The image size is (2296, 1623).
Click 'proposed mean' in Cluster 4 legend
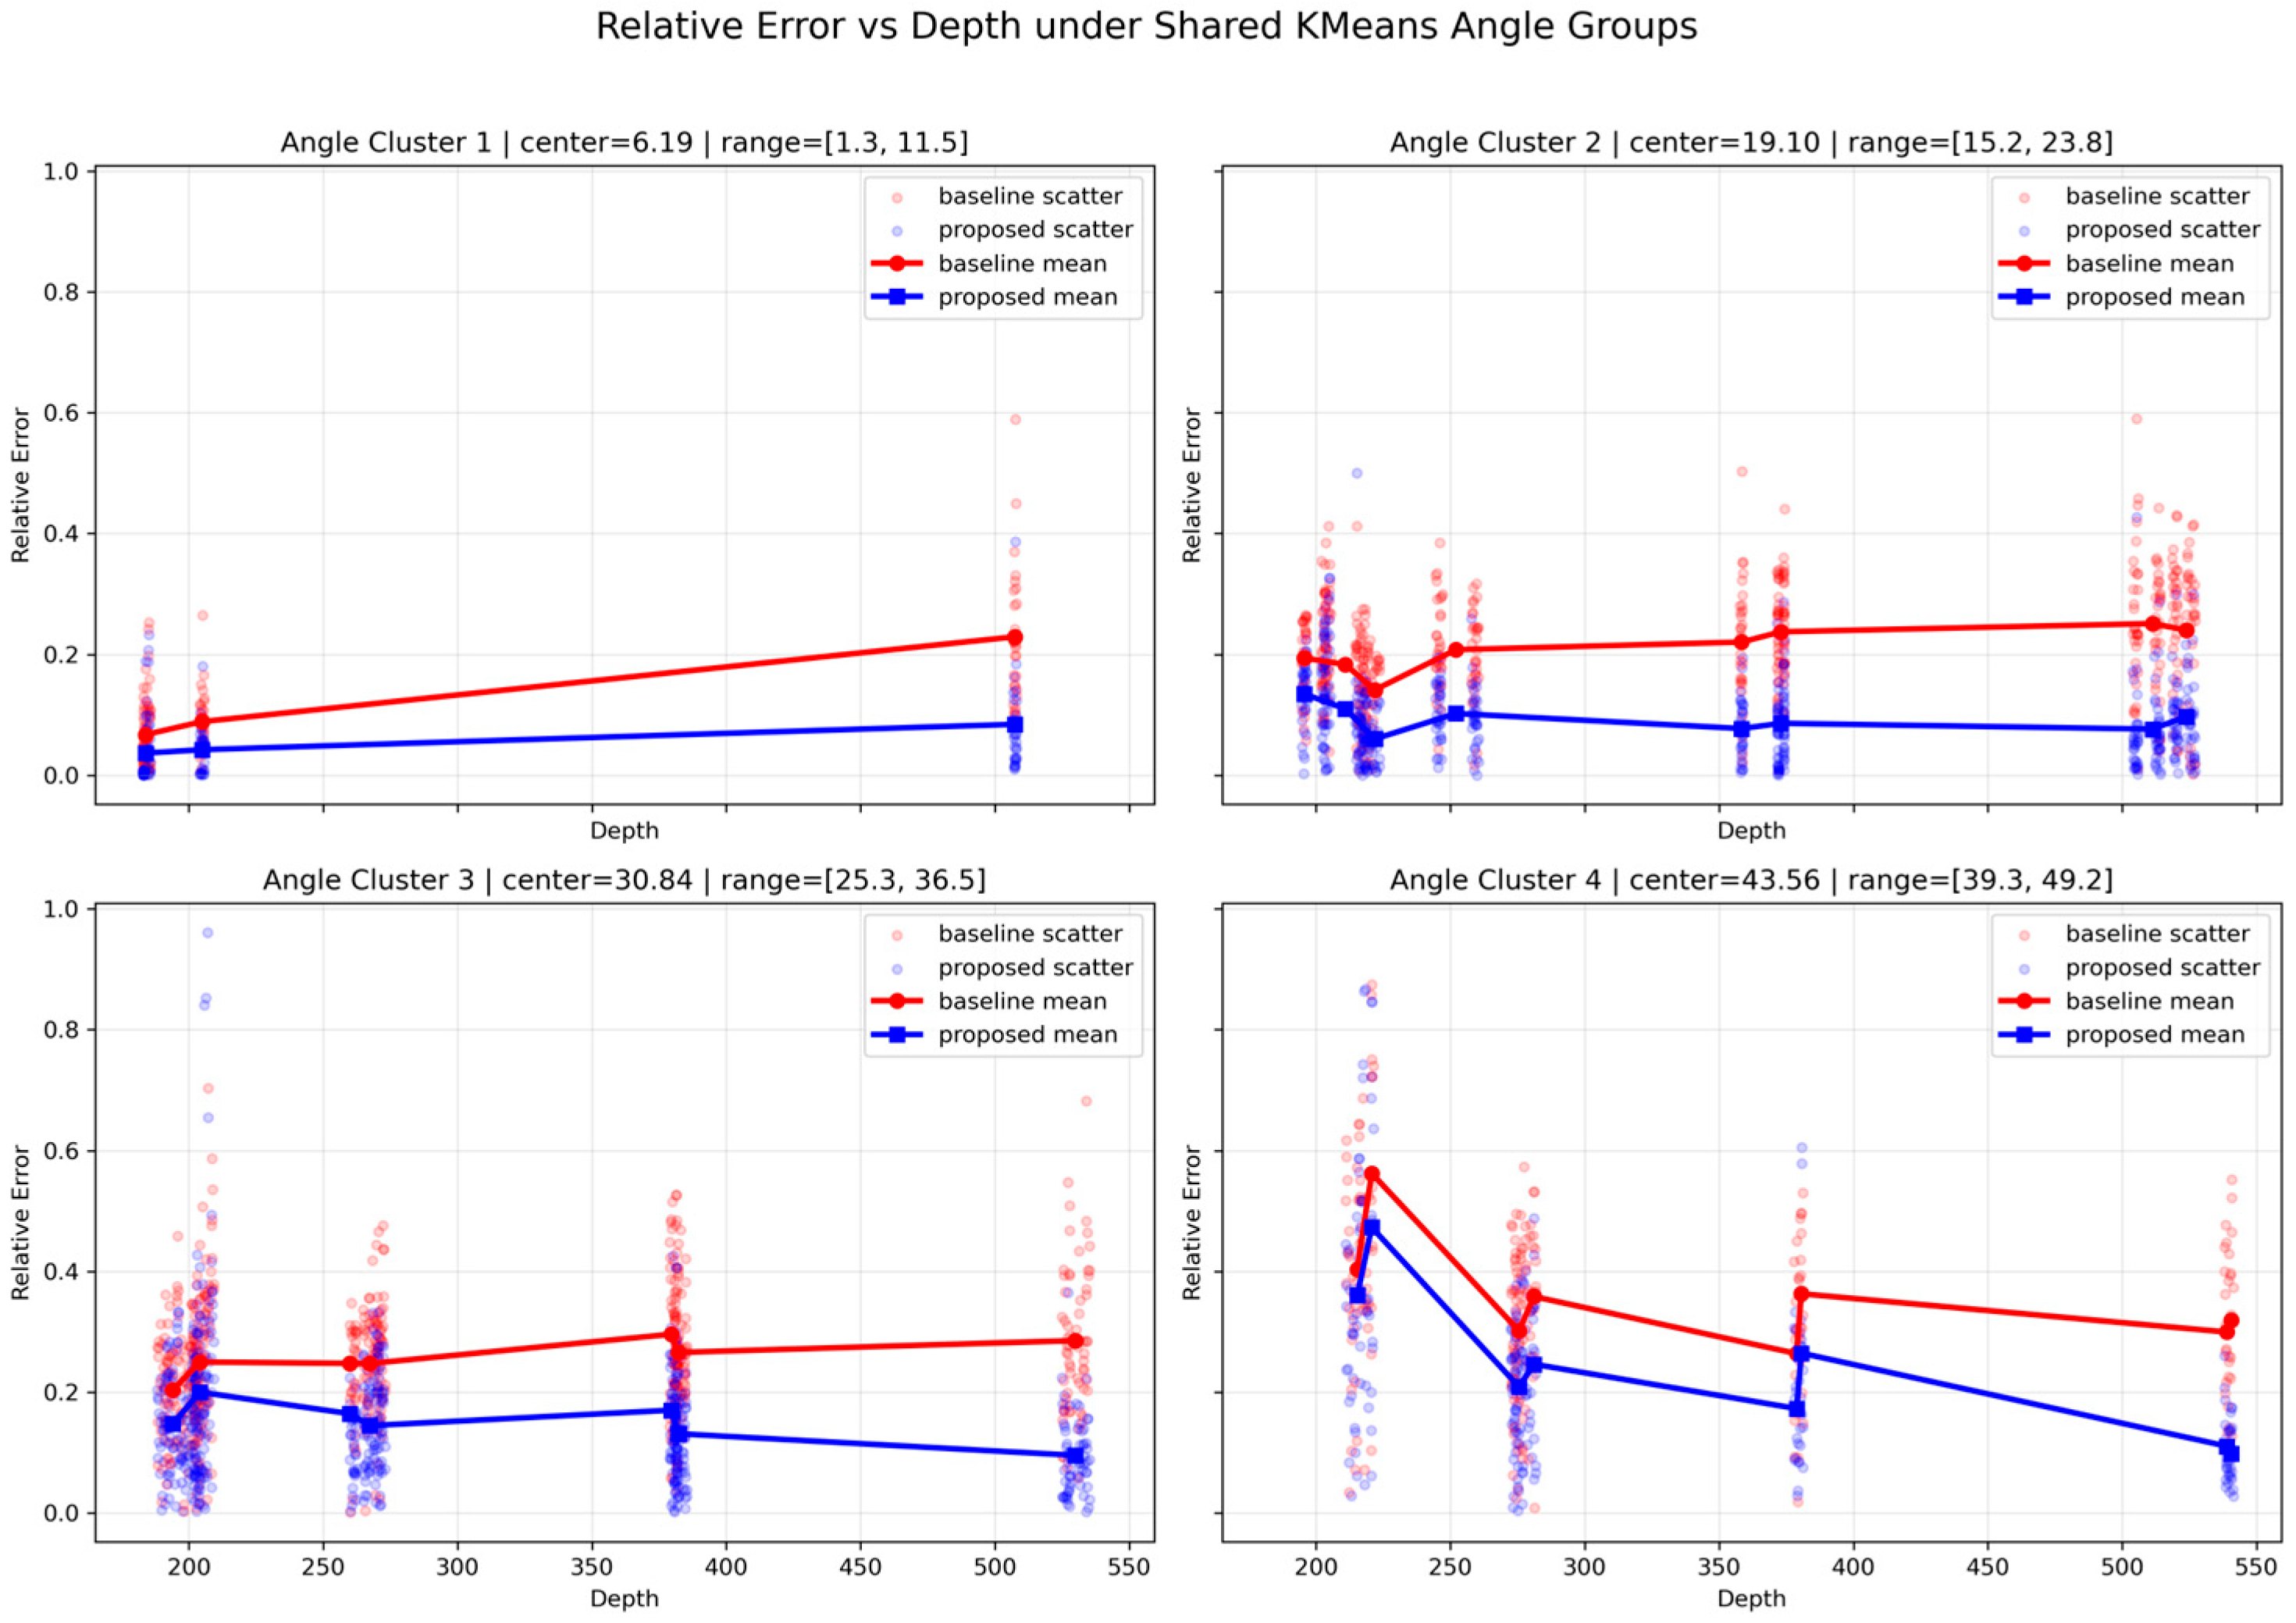pos(2155,1035)
